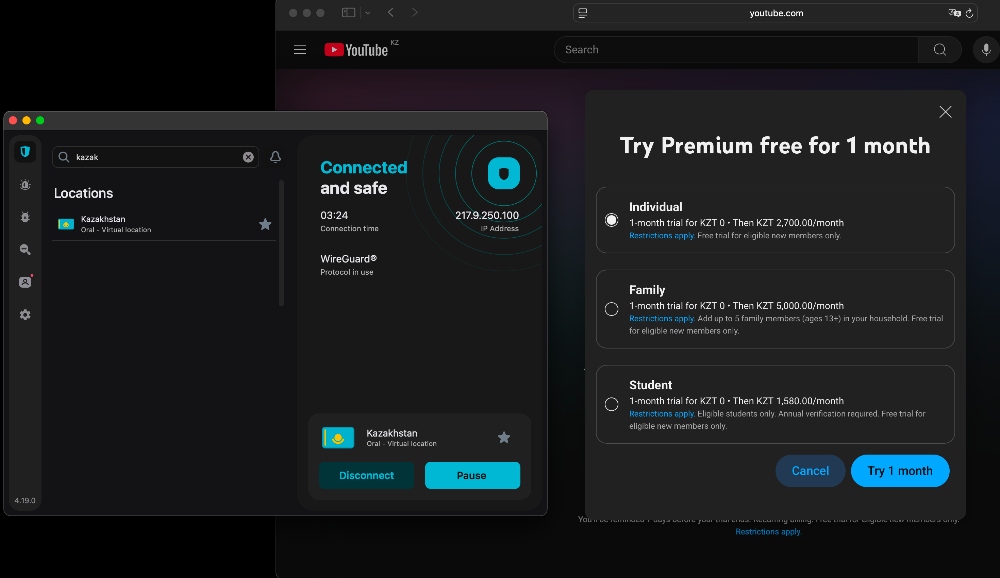The height and width of the screenshot is (578, 1000).
Task: Toggle favorite star on connected Kazakhstan card
Action: pyautogui.click(x=504, y=438)
